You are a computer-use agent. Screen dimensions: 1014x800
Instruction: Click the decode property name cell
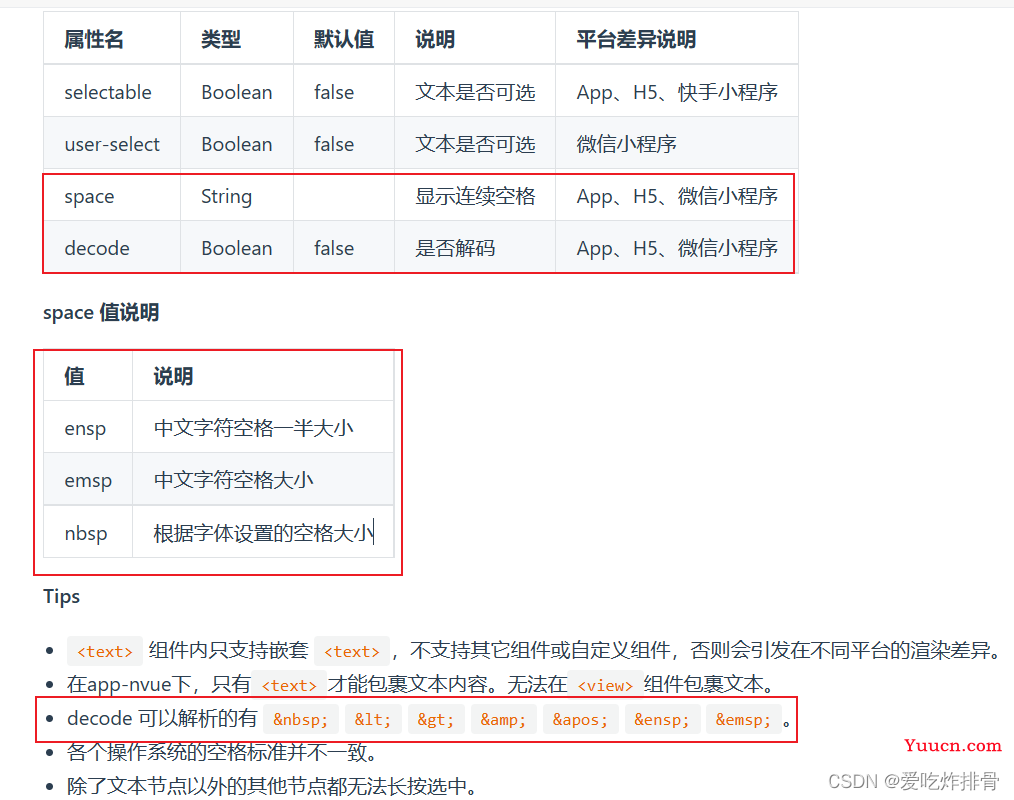pyautogui.click(x=97, y=248)
